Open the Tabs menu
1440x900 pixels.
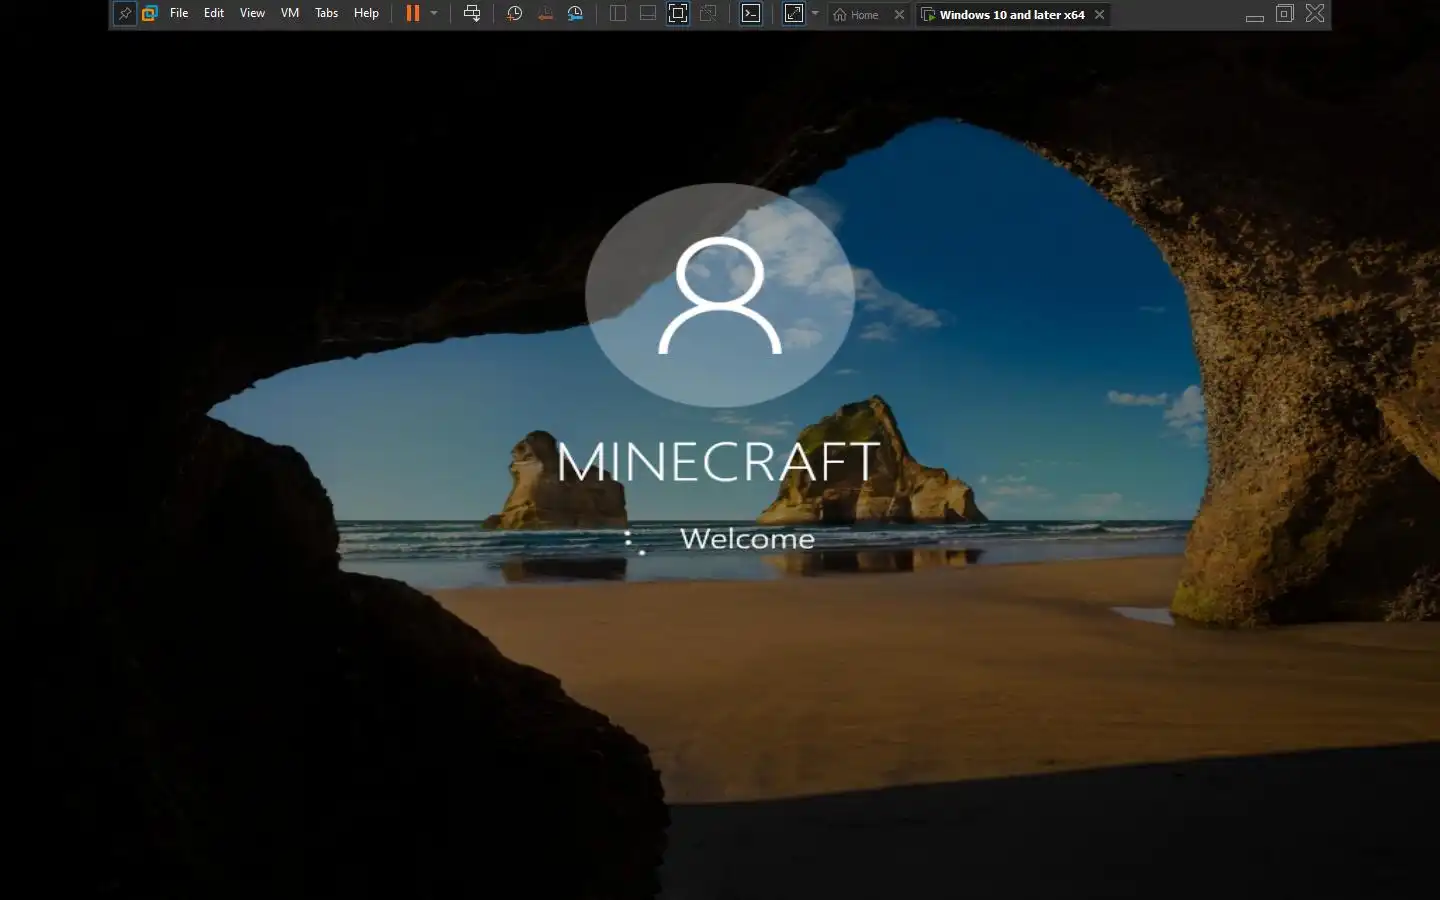click(x=326, y=13)
